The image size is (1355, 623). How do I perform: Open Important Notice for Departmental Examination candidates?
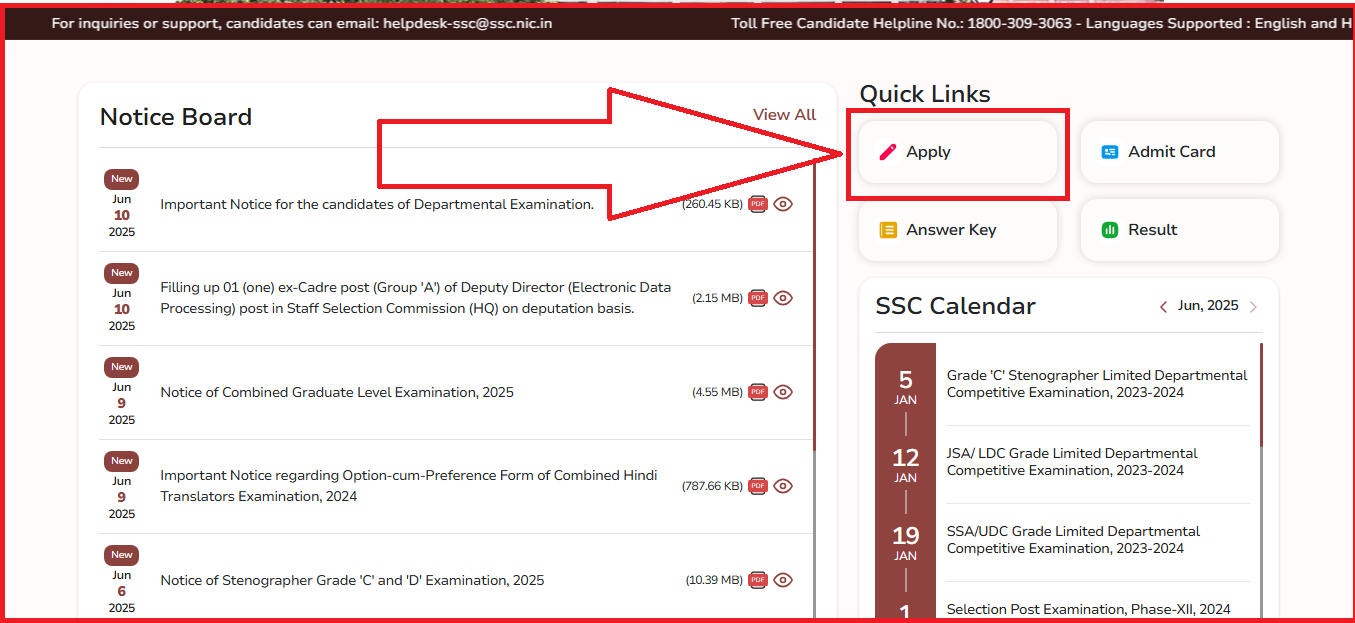377,204
